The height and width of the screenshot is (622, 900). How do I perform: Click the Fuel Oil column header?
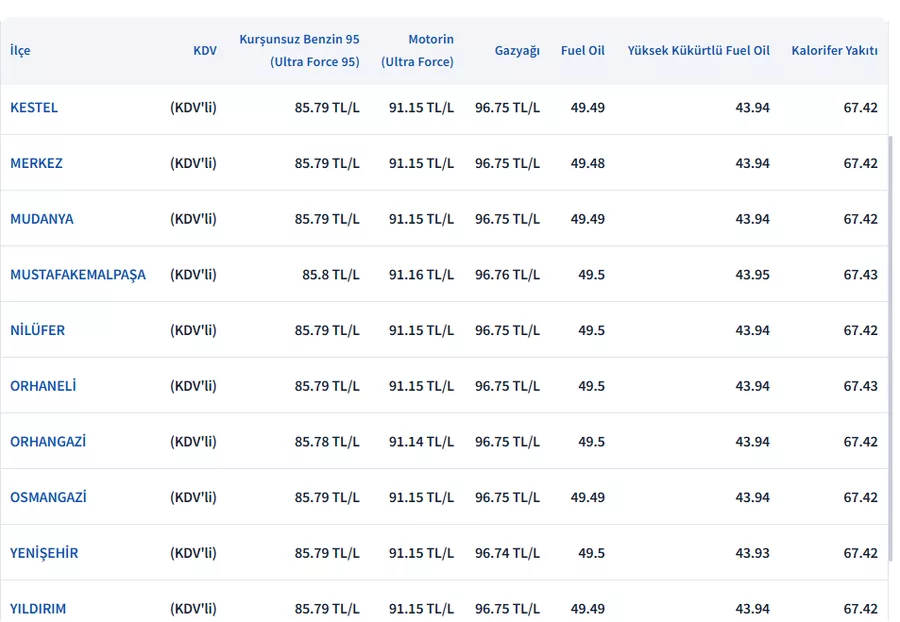[x=583, y=50]
